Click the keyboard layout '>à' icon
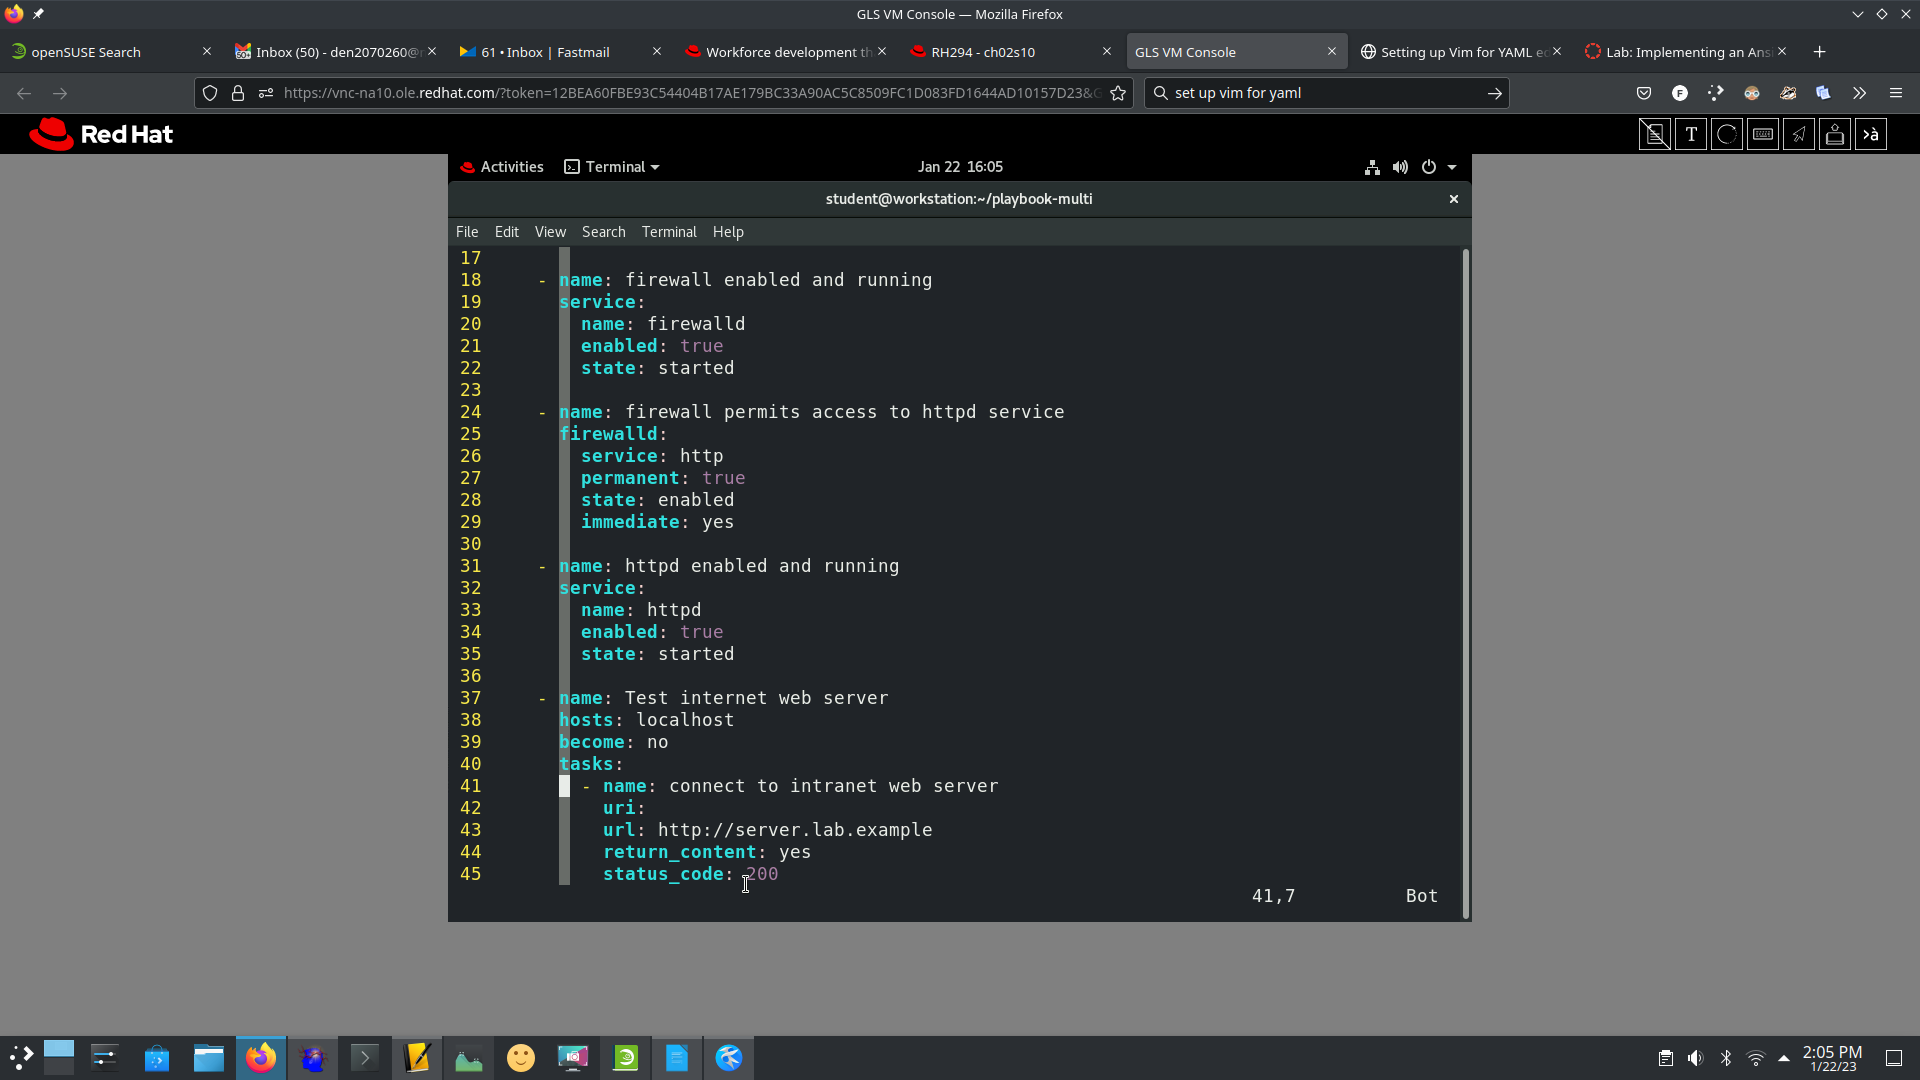 tap(1871, 134)
